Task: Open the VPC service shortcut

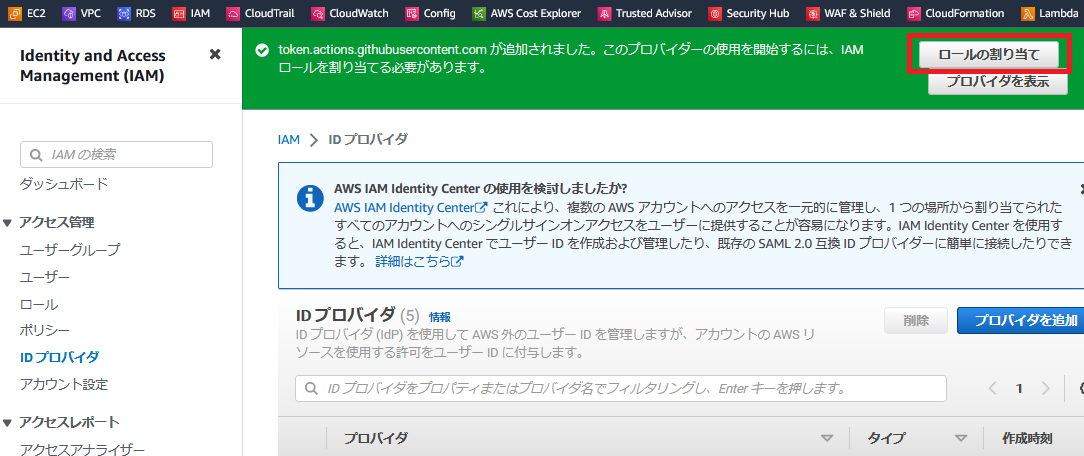Action: [82, 13]
